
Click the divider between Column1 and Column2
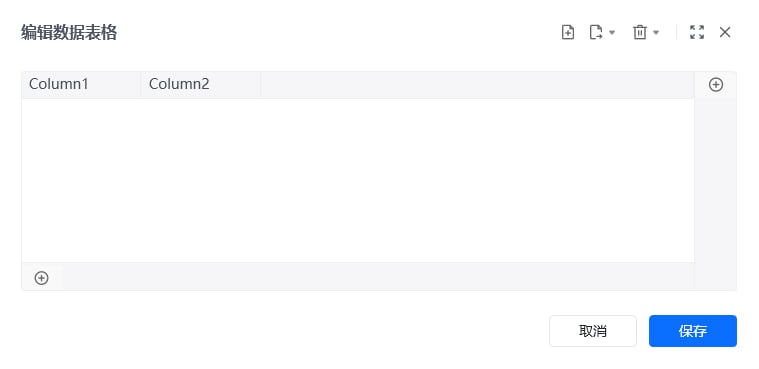pyautogui.click(x=141, y=84)
